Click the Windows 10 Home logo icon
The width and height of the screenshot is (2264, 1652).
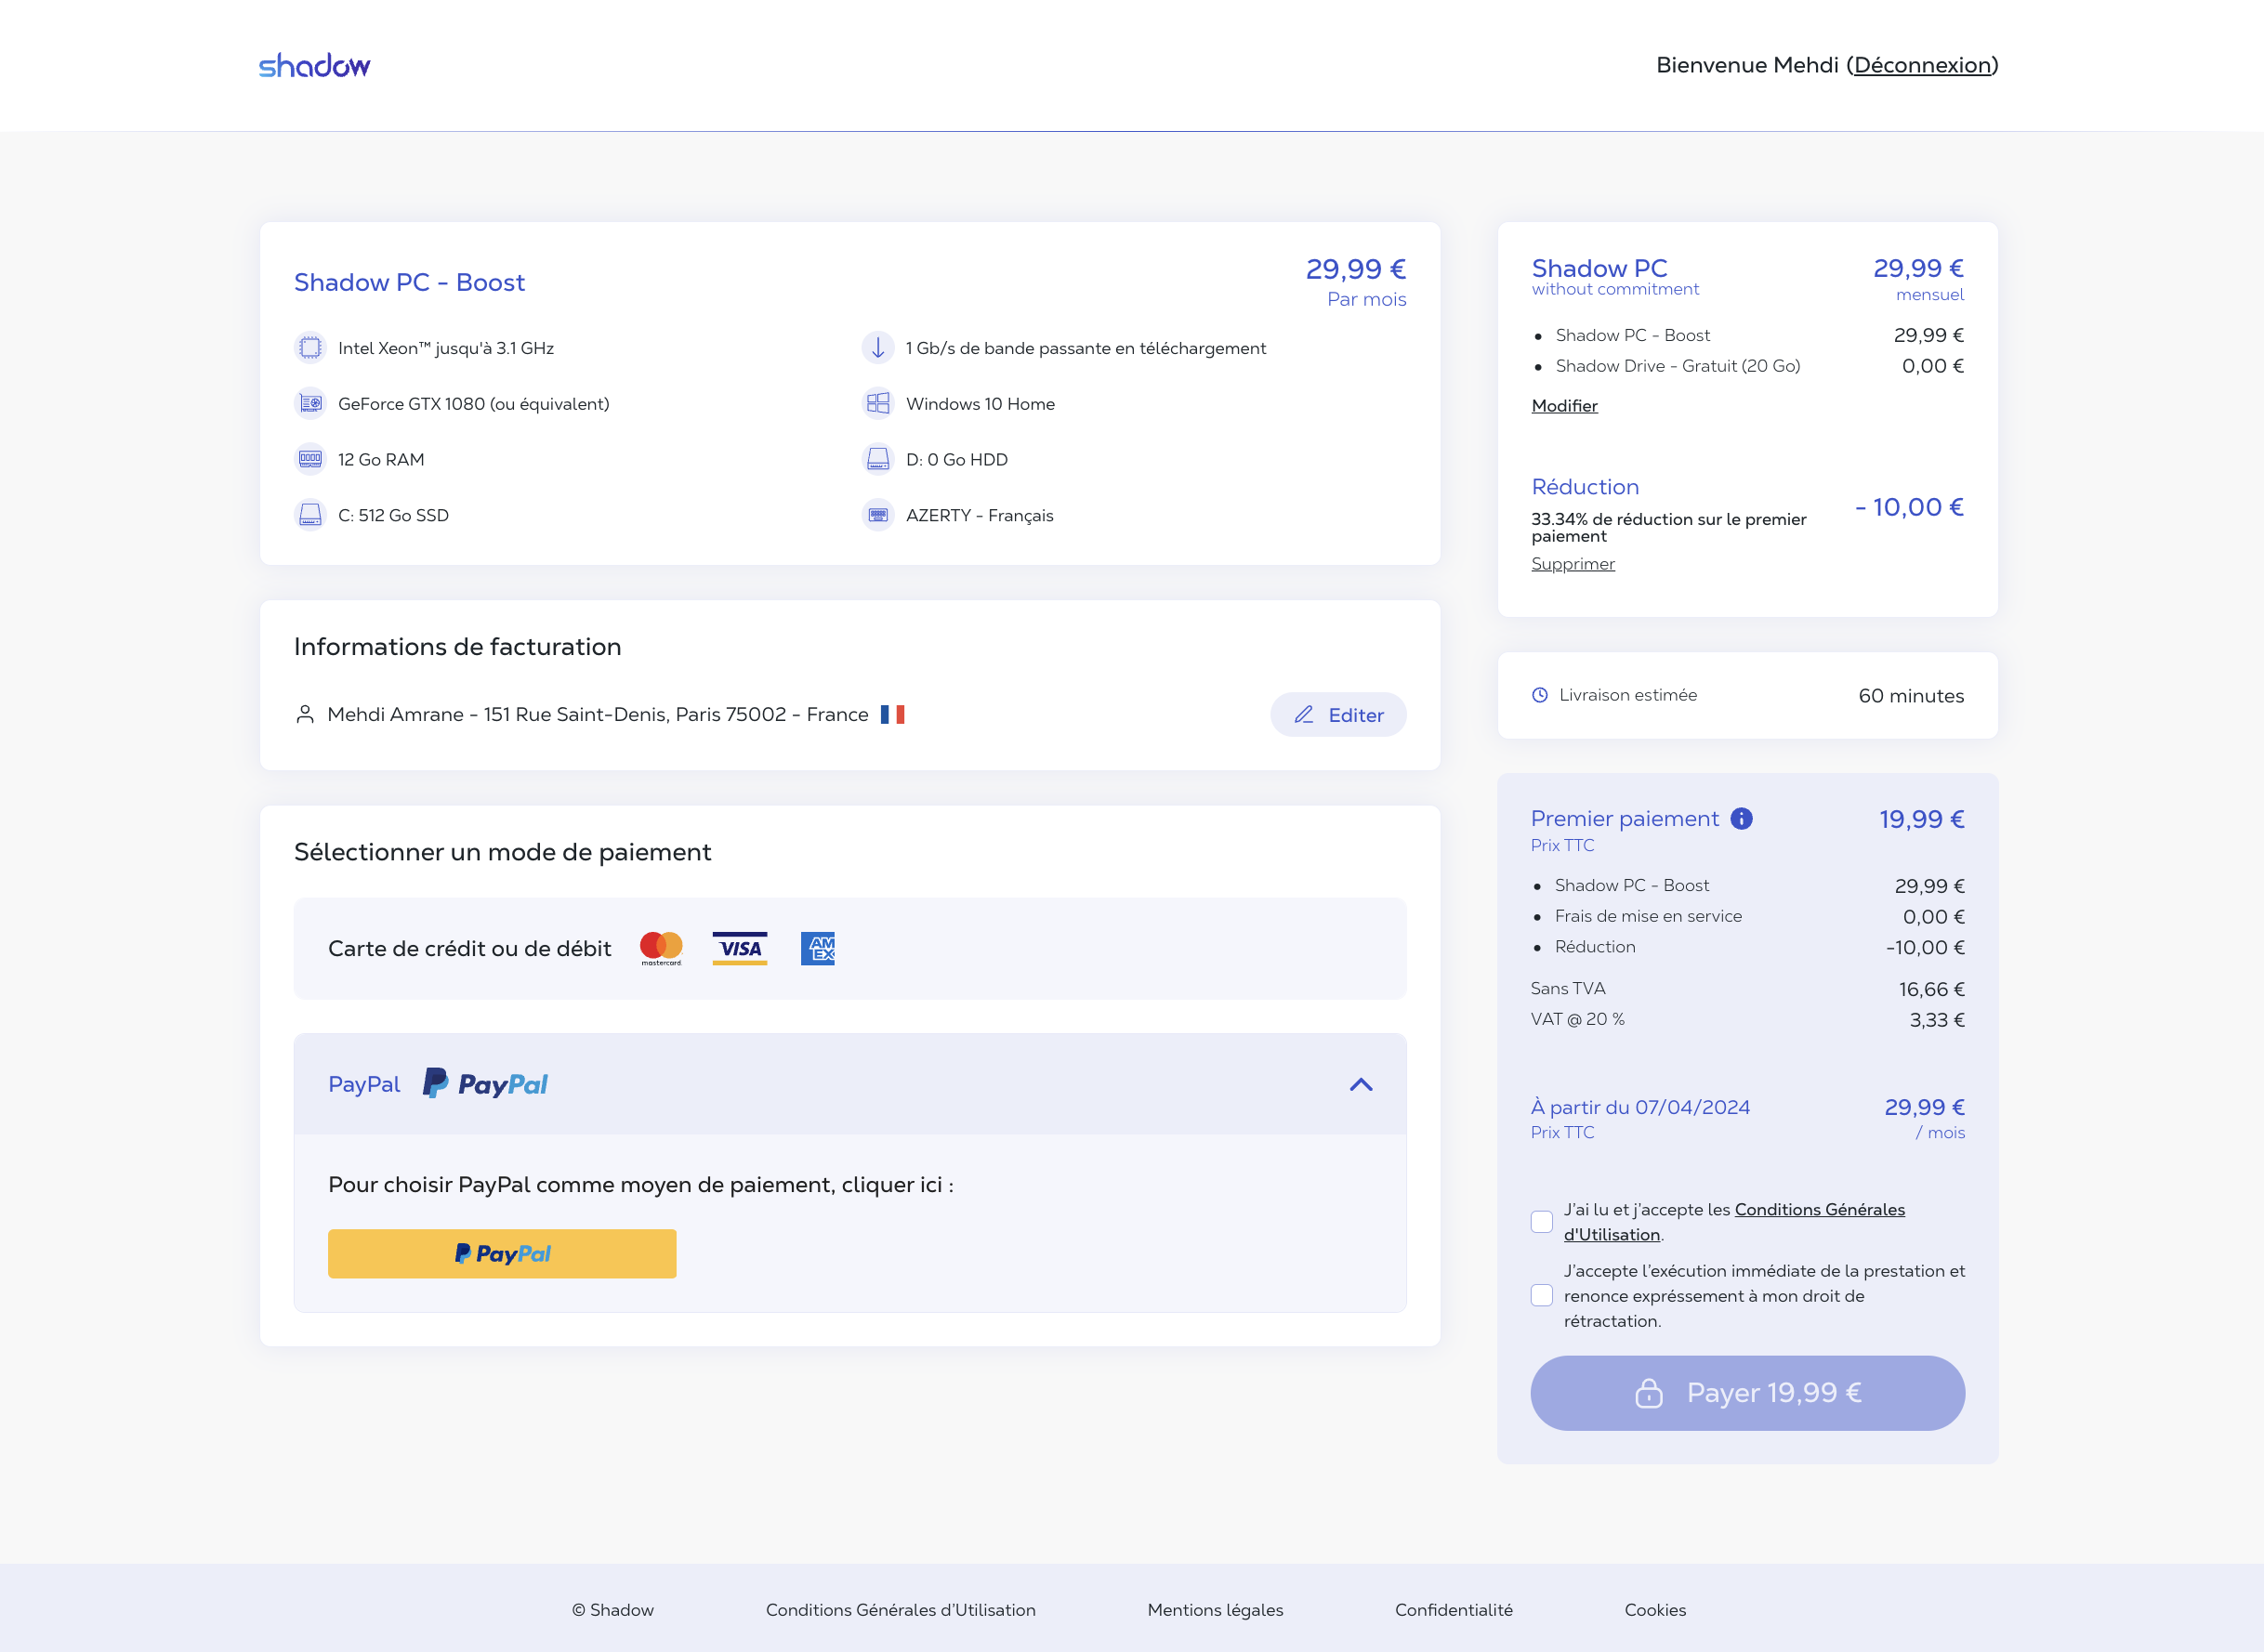(878, 404)
